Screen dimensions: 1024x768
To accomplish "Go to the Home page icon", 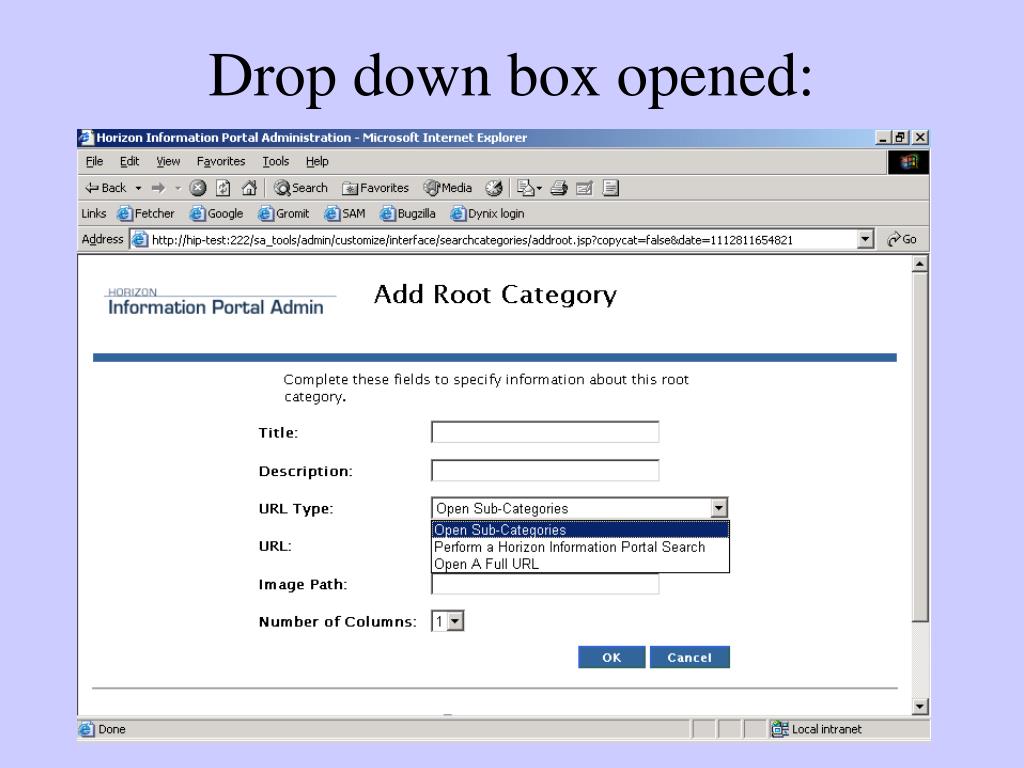I will click(249, 188).
